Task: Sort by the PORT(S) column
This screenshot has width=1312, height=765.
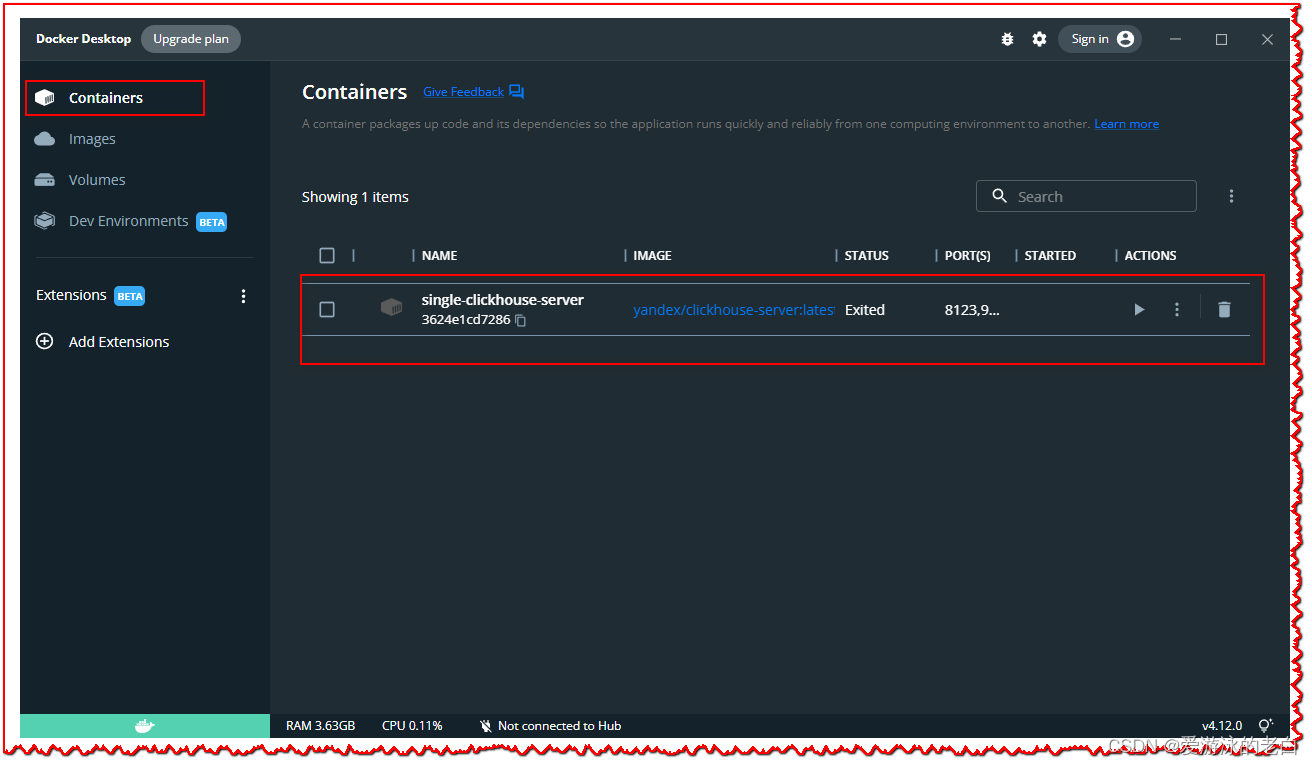Action: tap(967, 256)
